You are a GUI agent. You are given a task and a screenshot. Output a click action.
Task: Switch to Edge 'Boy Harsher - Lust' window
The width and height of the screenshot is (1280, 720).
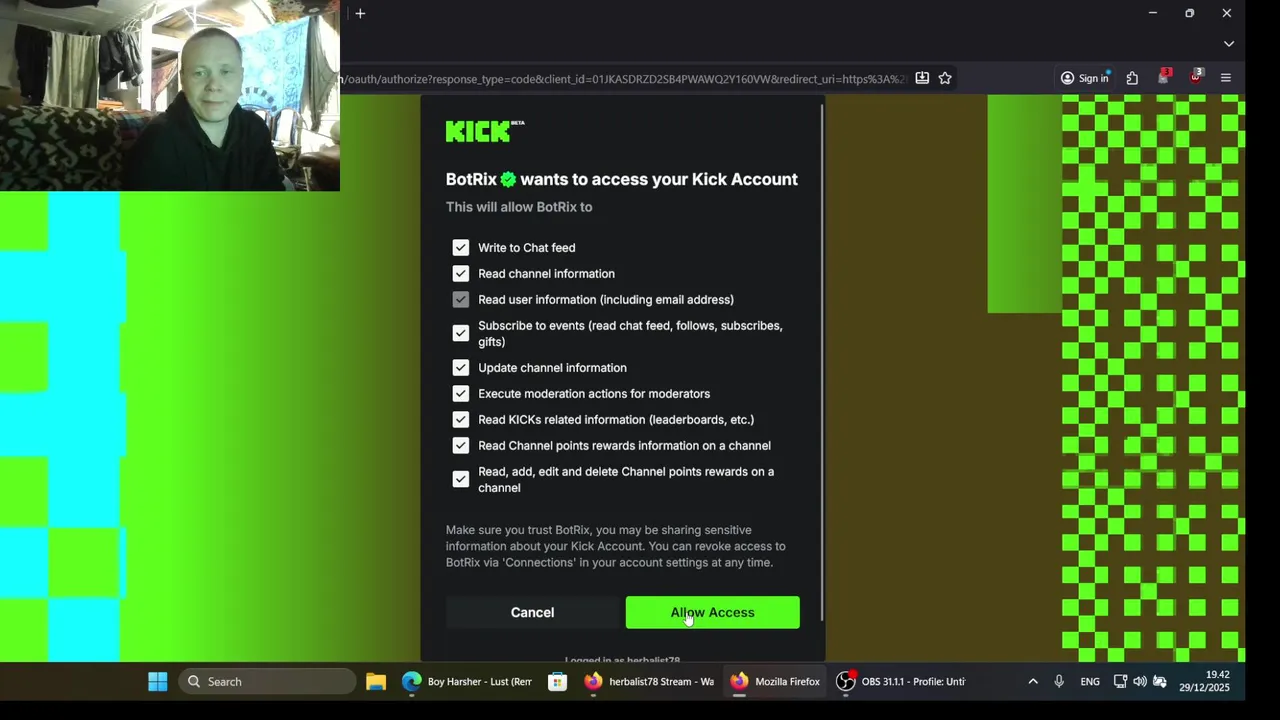[467, 681]
